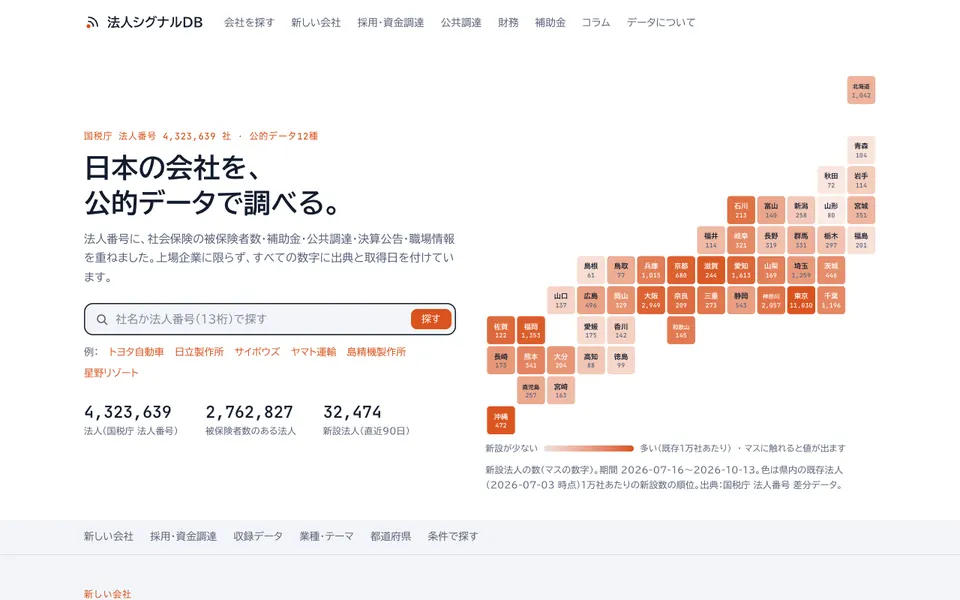Click the magnifier icon in the search box
This screenshot has width=960, height=600.
[x=102, y=319]
